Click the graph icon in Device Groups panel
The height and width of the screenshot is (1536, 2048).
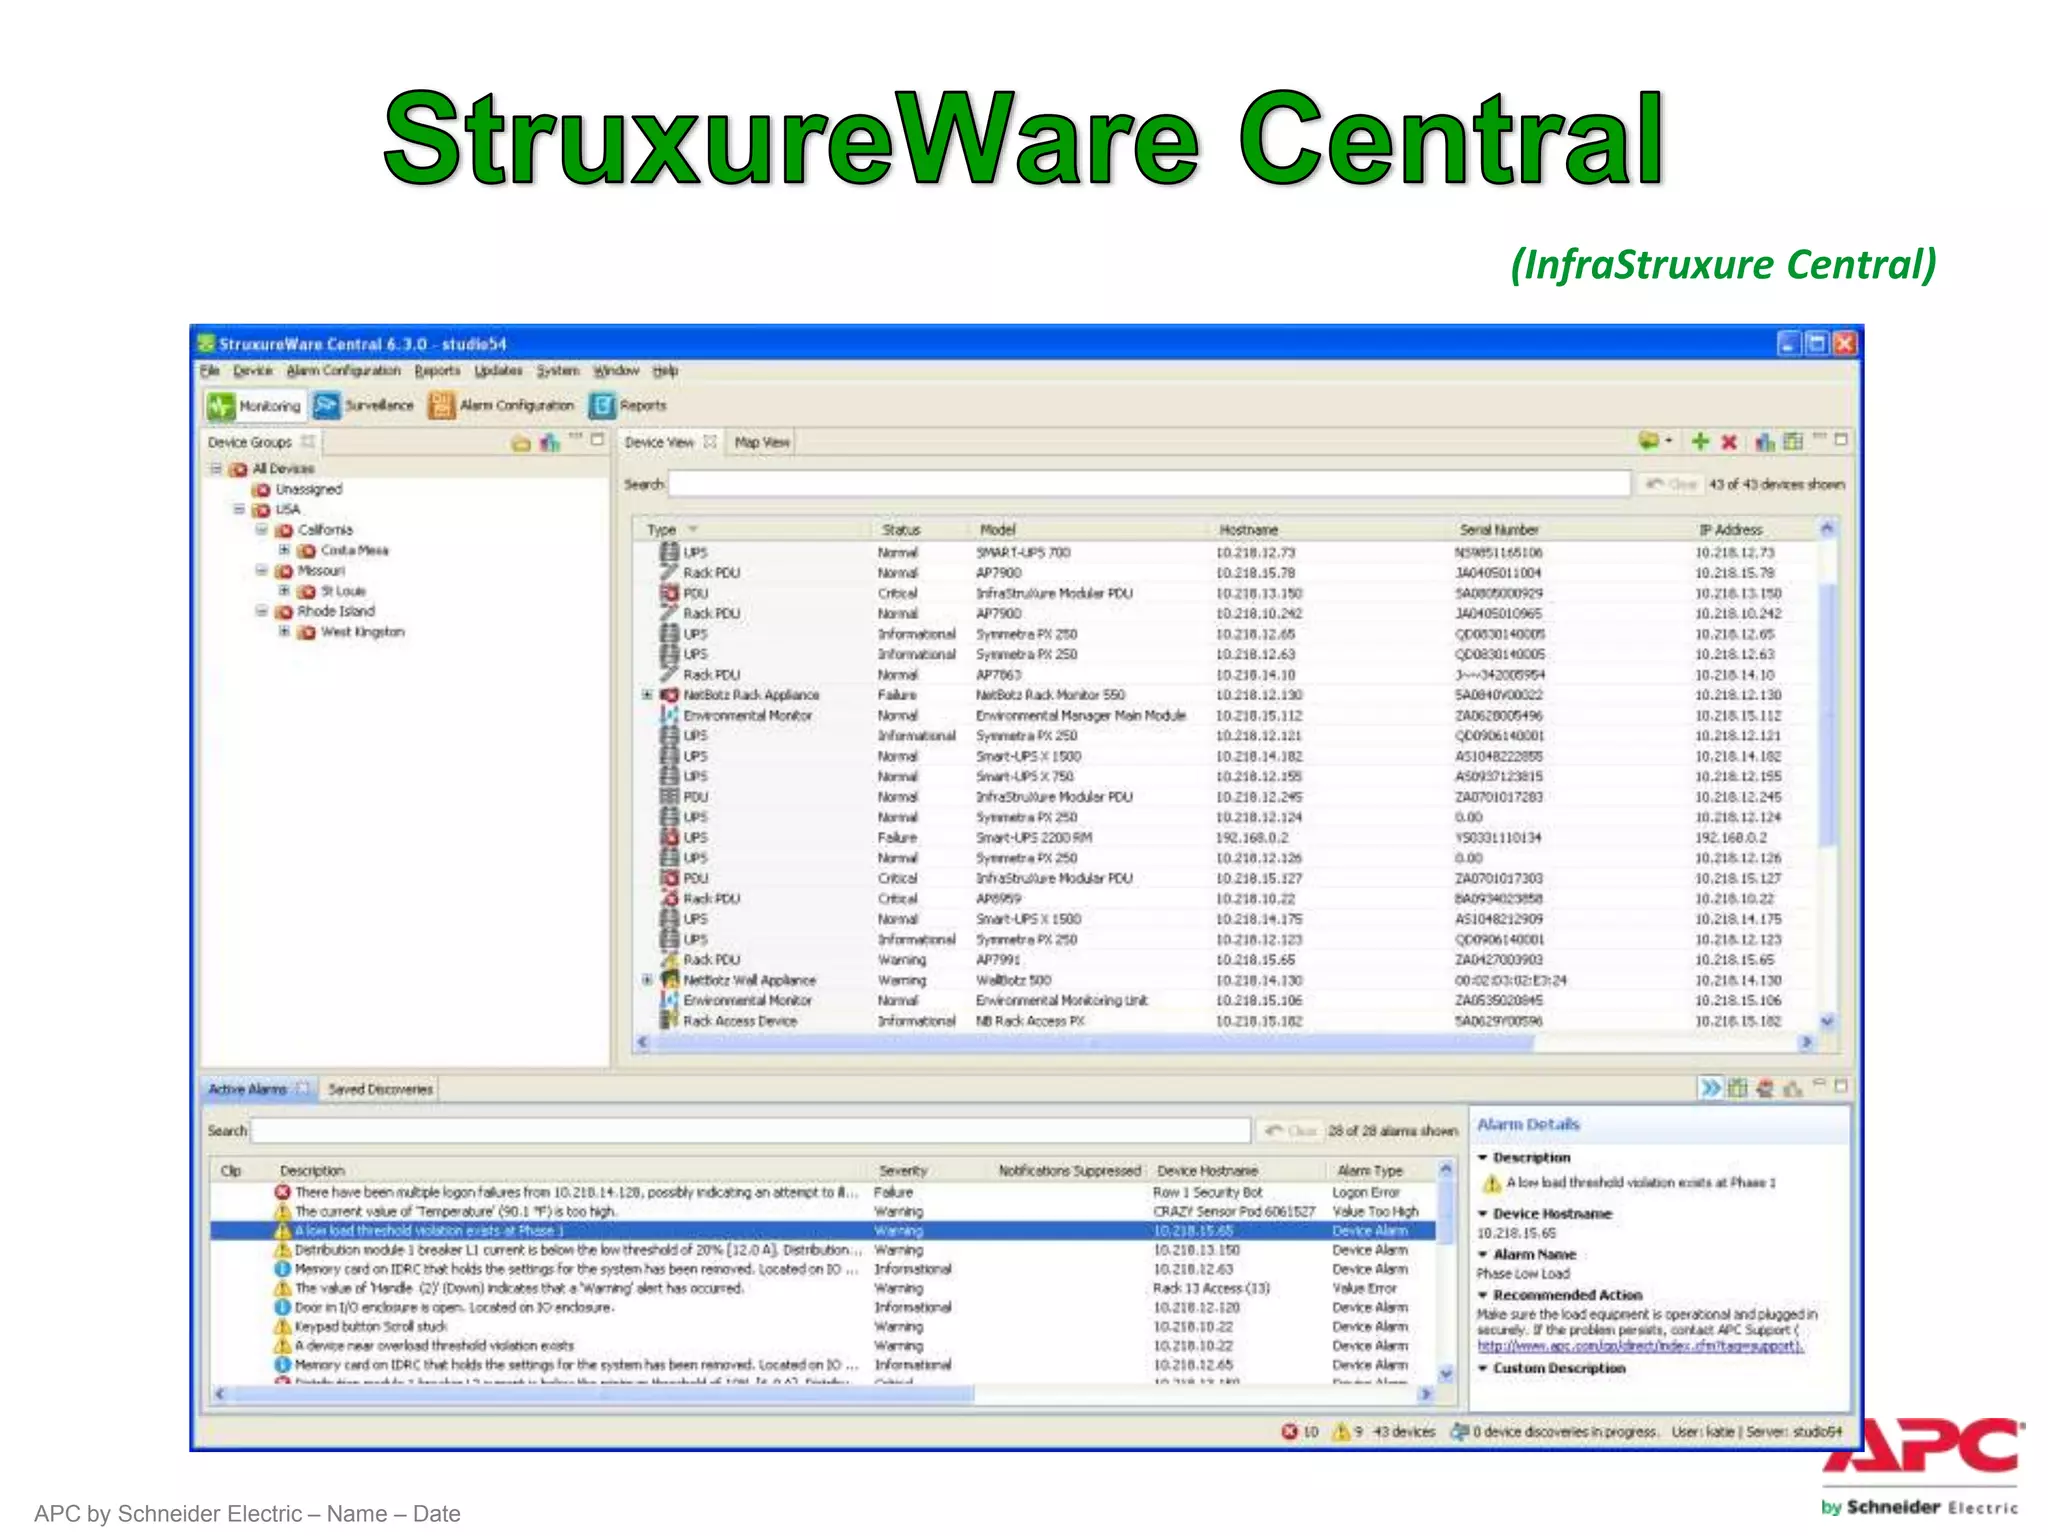(549, 442)
